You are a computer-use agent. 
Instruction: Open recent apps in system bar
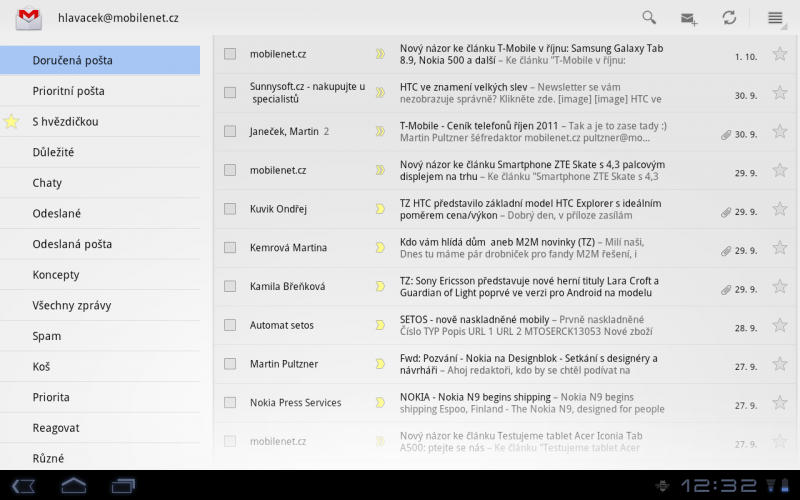123,485
